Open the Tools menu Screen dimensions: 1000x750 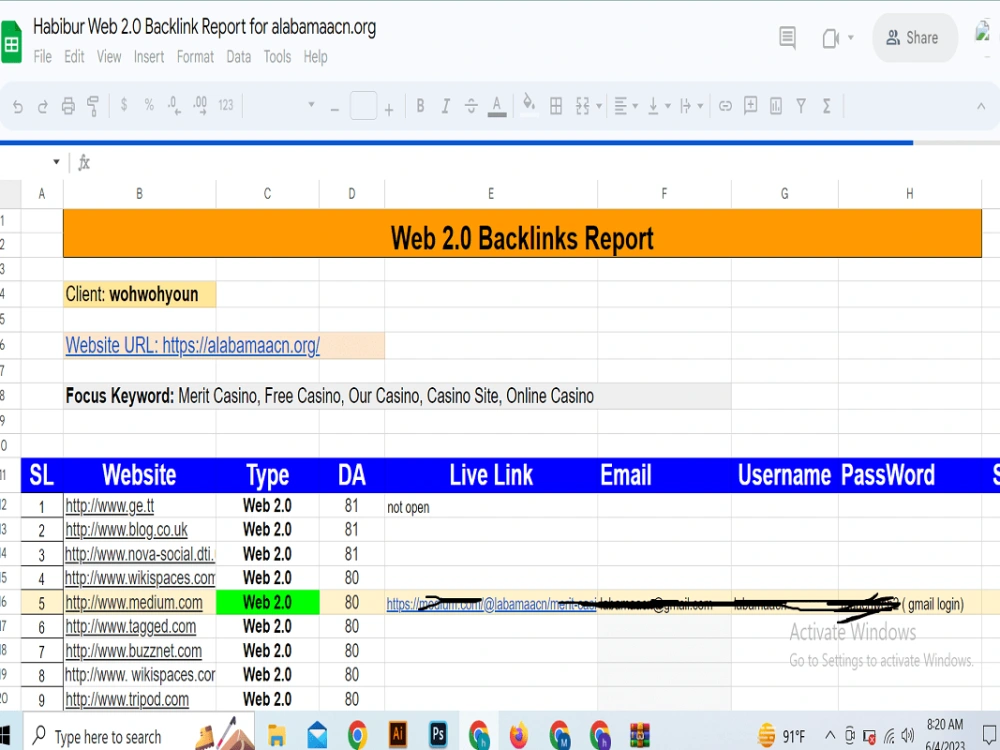click(277, 57)
